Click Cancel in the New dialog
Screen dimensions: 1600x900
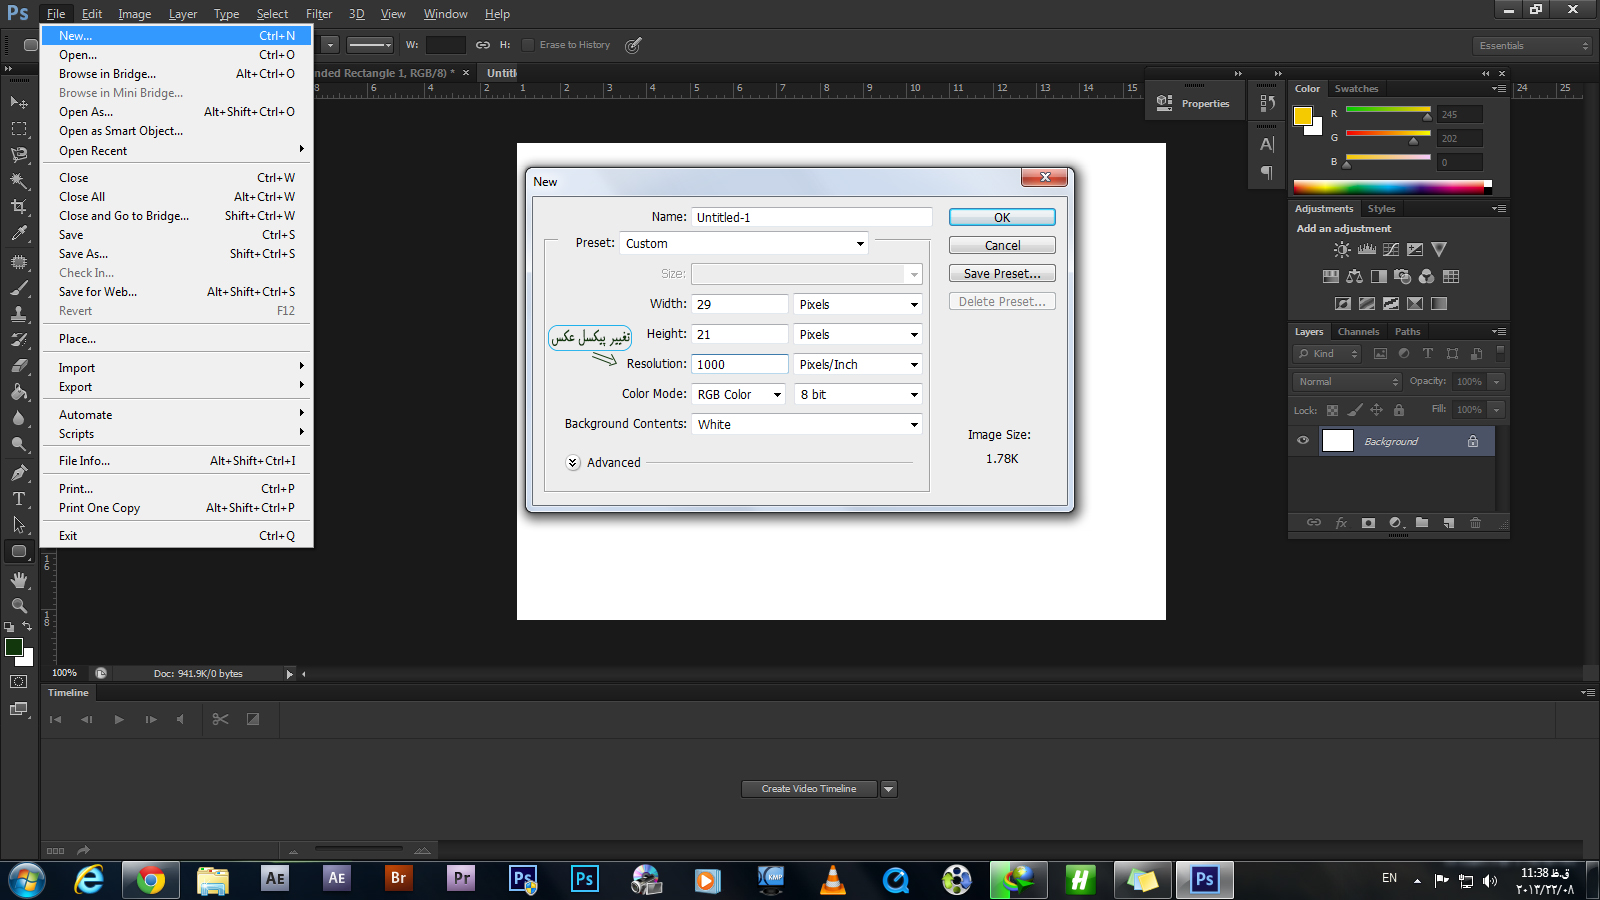(x=1002, y=245)
